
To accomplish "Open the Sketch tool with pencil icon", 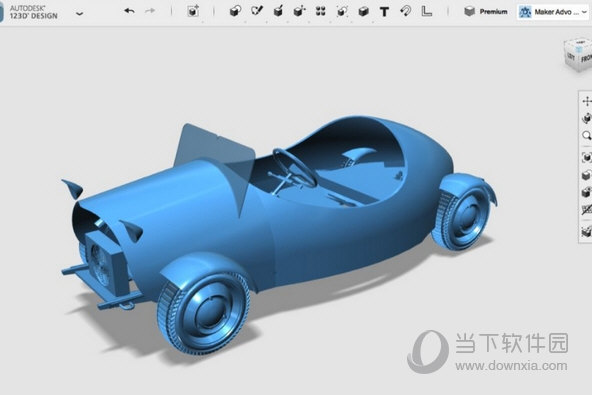I will click(257, 11).
